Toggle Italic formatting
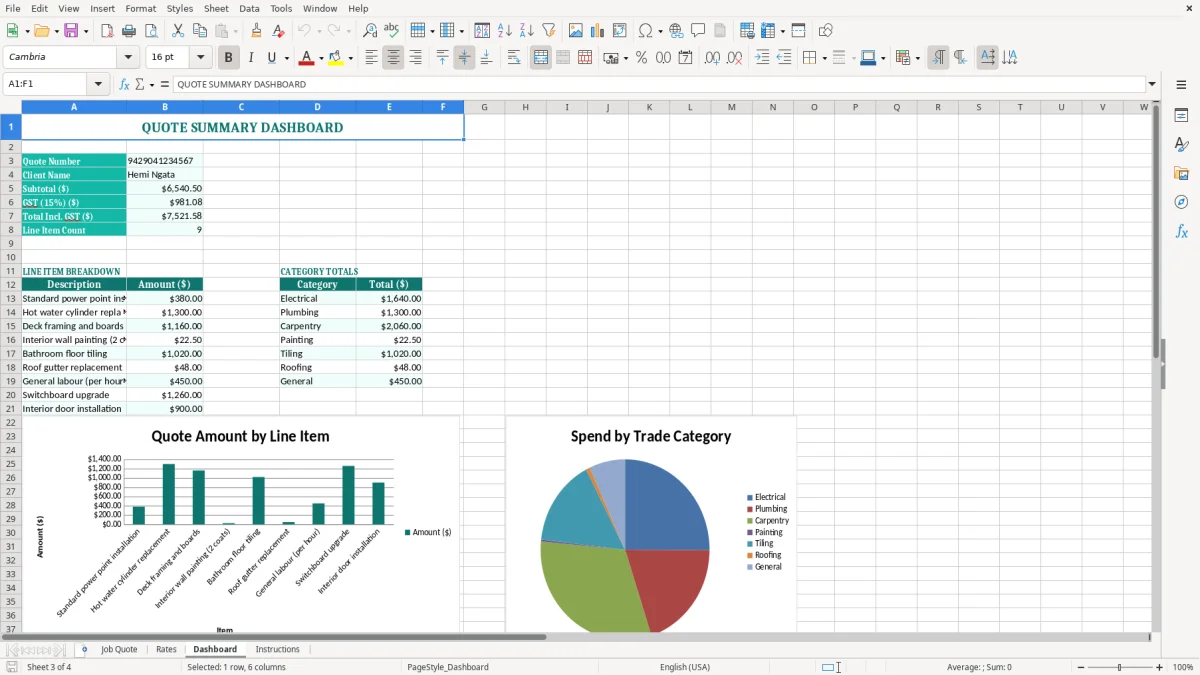Screen dimensions: 1200x675 [x=251, y=58]
